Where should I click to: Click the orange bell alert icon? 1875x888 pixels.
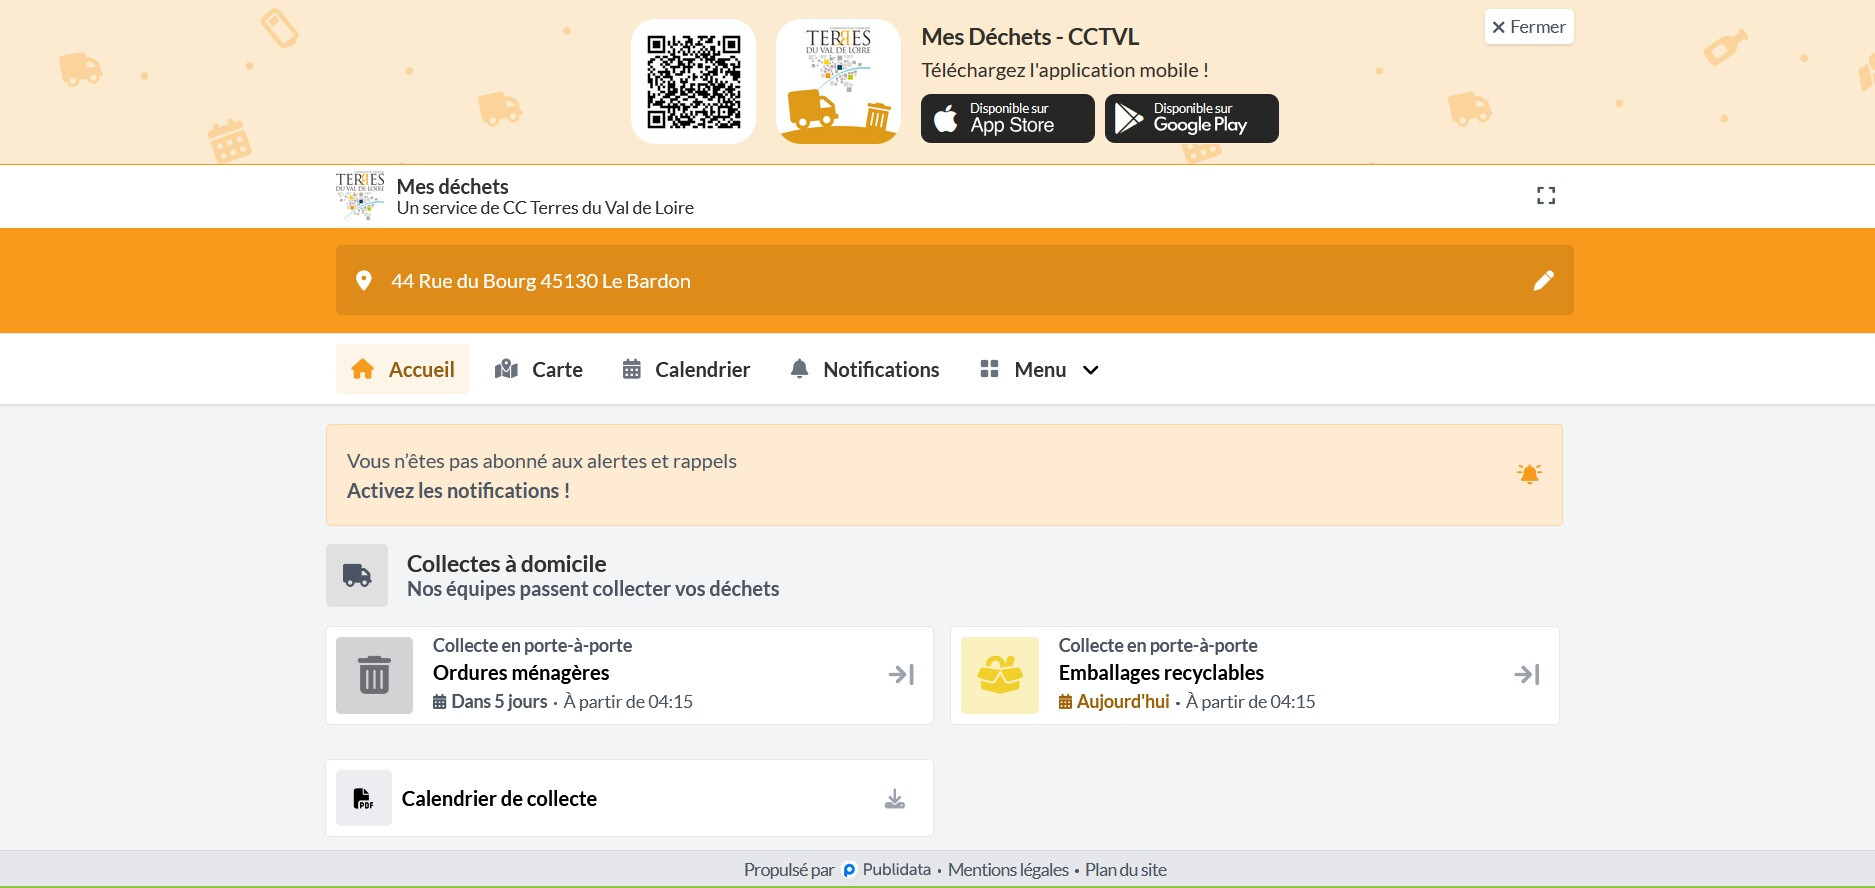tap(1528, 474)
